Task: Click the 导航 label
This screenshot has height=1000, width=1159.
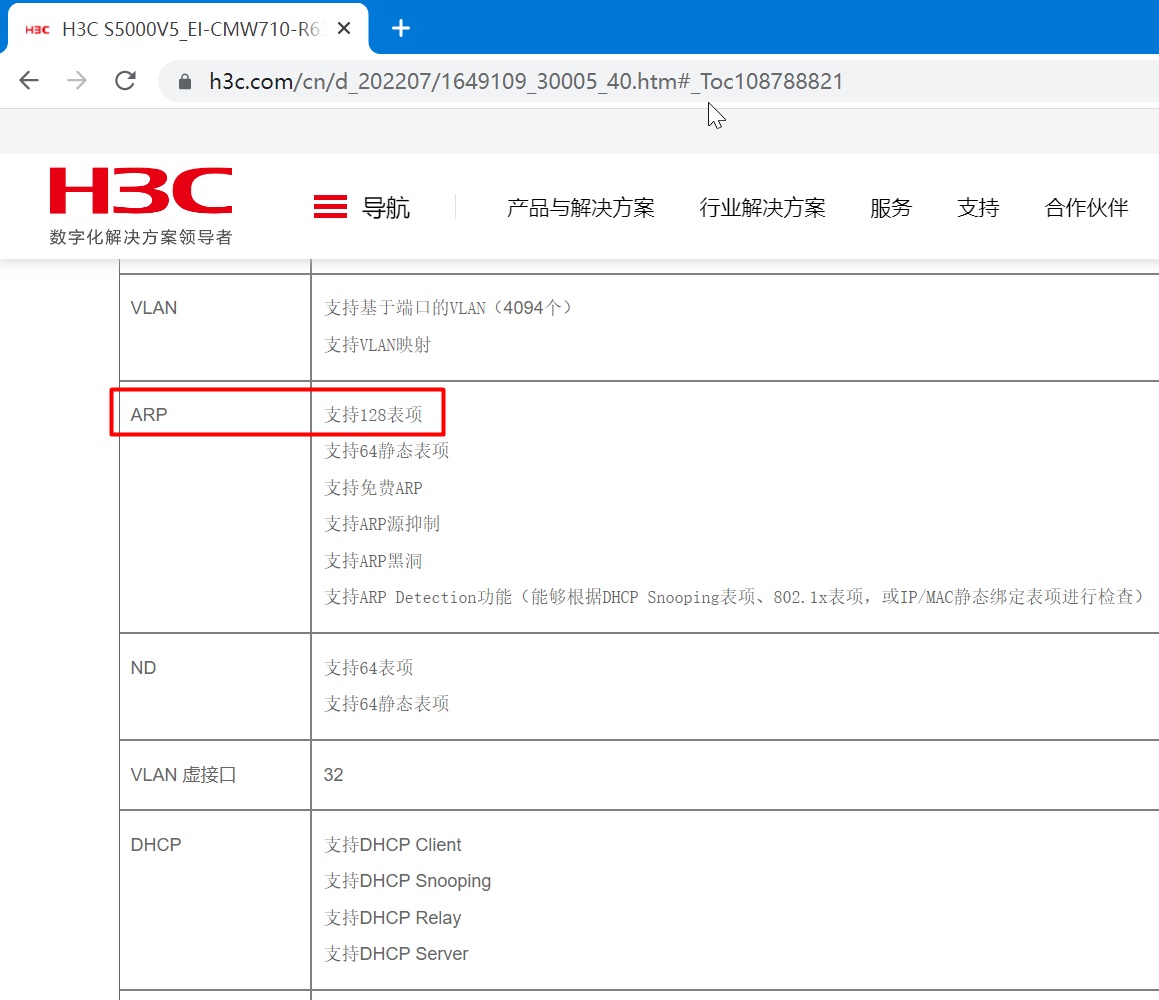Action: (x=385, y=208)
